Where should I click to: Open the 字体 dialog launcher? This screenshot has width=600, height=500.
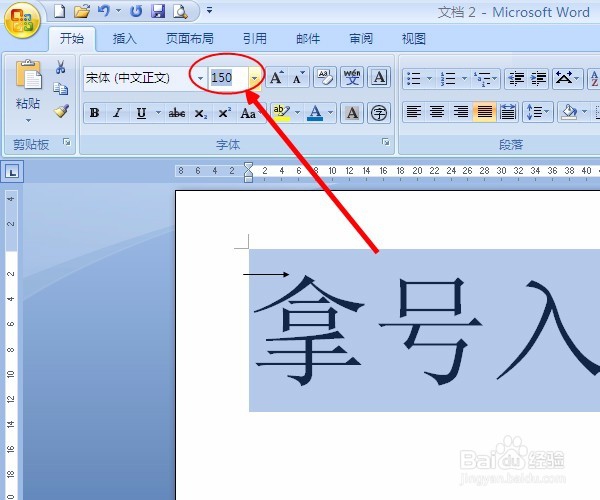pos(386,142)
